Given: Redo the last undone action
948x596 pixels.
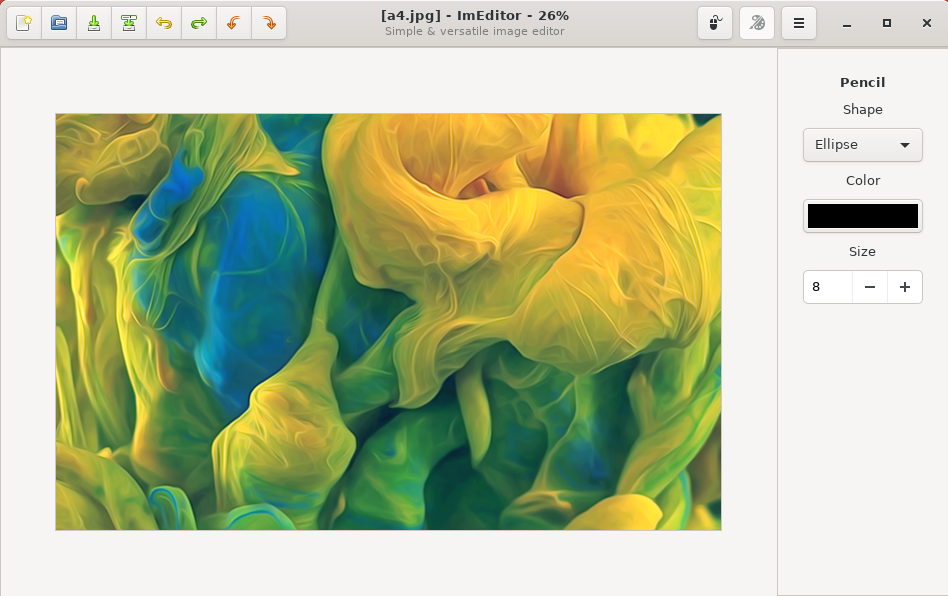Looking at the screenshot, I should [x=199, y=23].
